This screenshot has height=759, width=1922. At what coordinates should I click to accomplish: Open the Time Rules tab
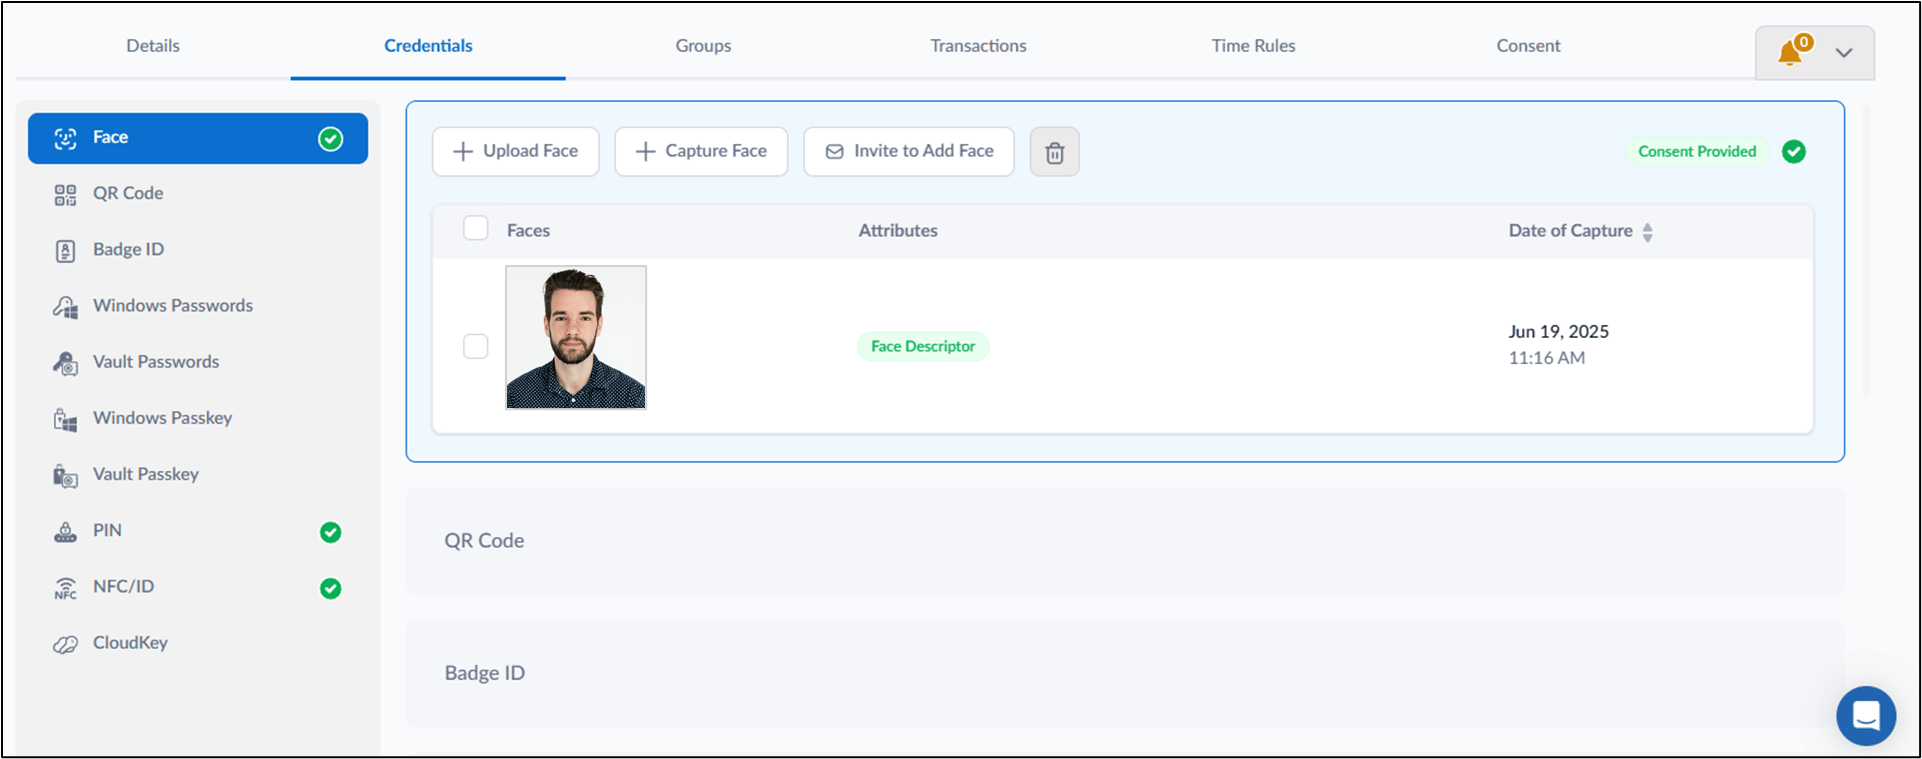(x=1253, y=46)
